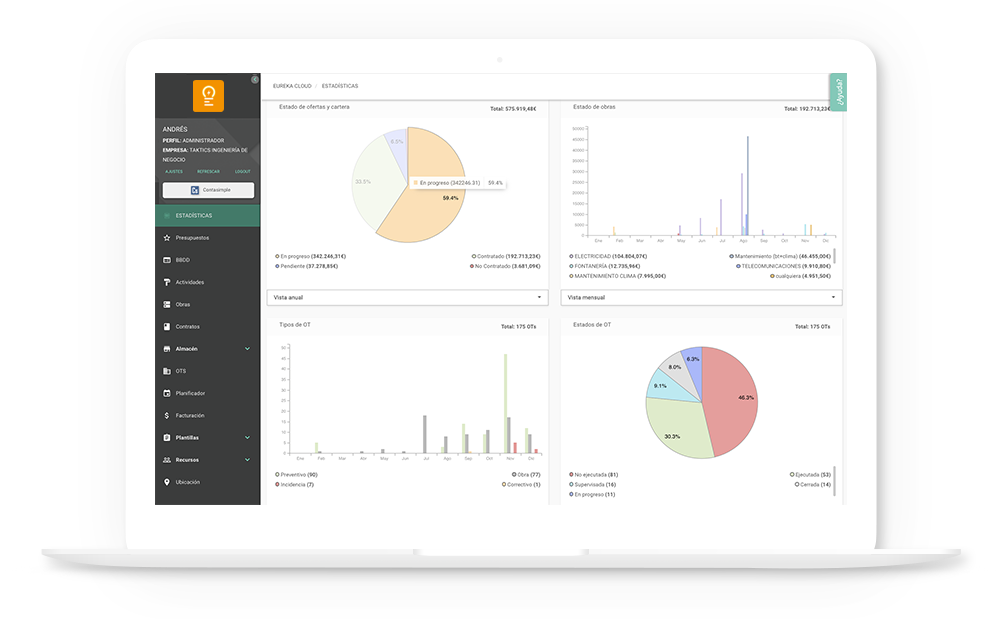Screen dimensions: 1000x619
Task: Select the Ubicación location pin icon
Action: tap(166, 481)
